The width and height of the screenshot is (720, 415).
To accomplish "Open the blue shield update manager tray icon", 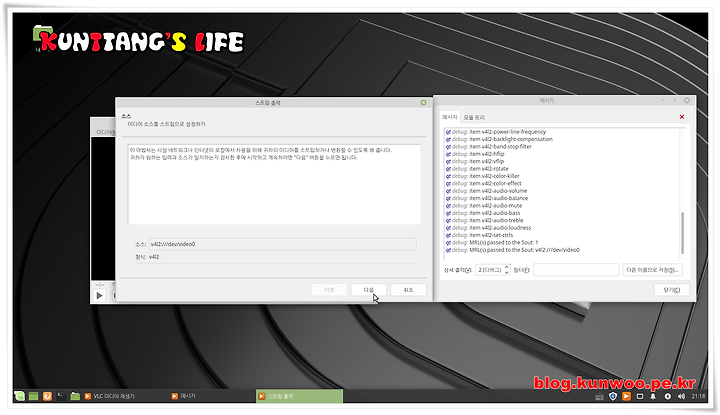I will (613, 396).
